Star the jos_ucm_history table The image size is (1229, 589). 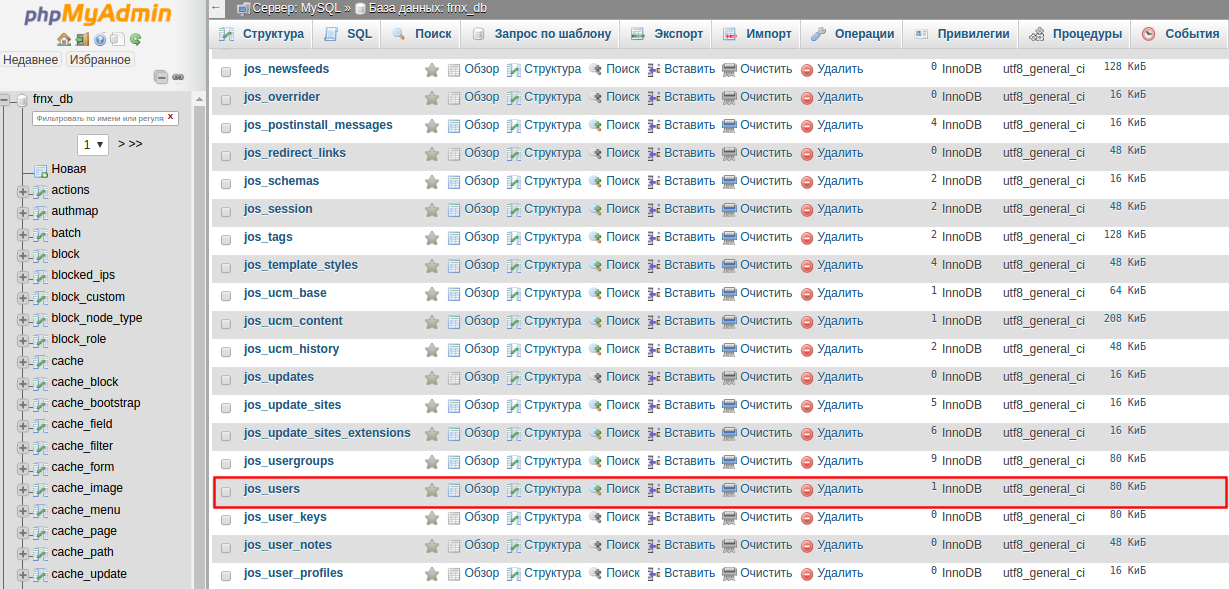tap(432, 350)
